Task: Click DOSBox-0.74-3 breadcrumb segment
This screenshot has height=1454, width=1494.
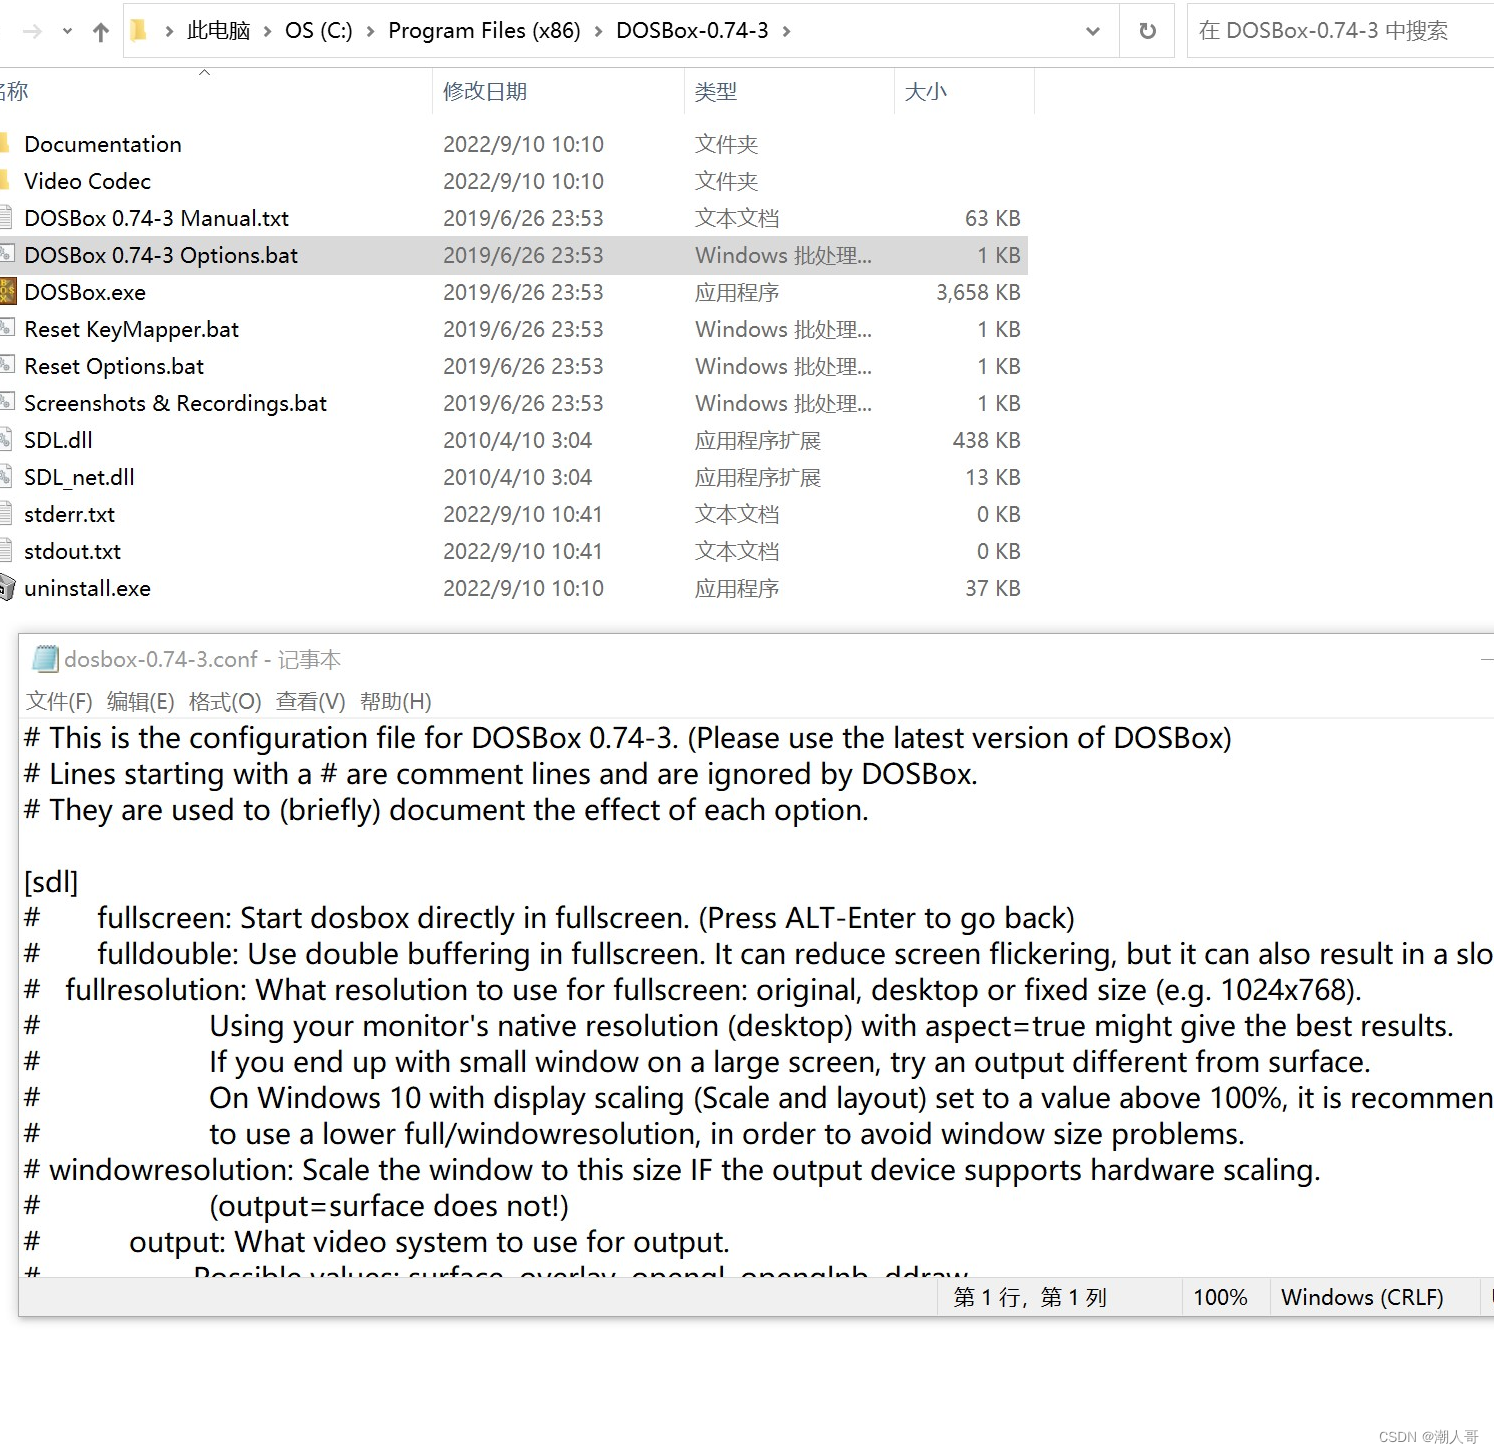Action: click(692, 31)
